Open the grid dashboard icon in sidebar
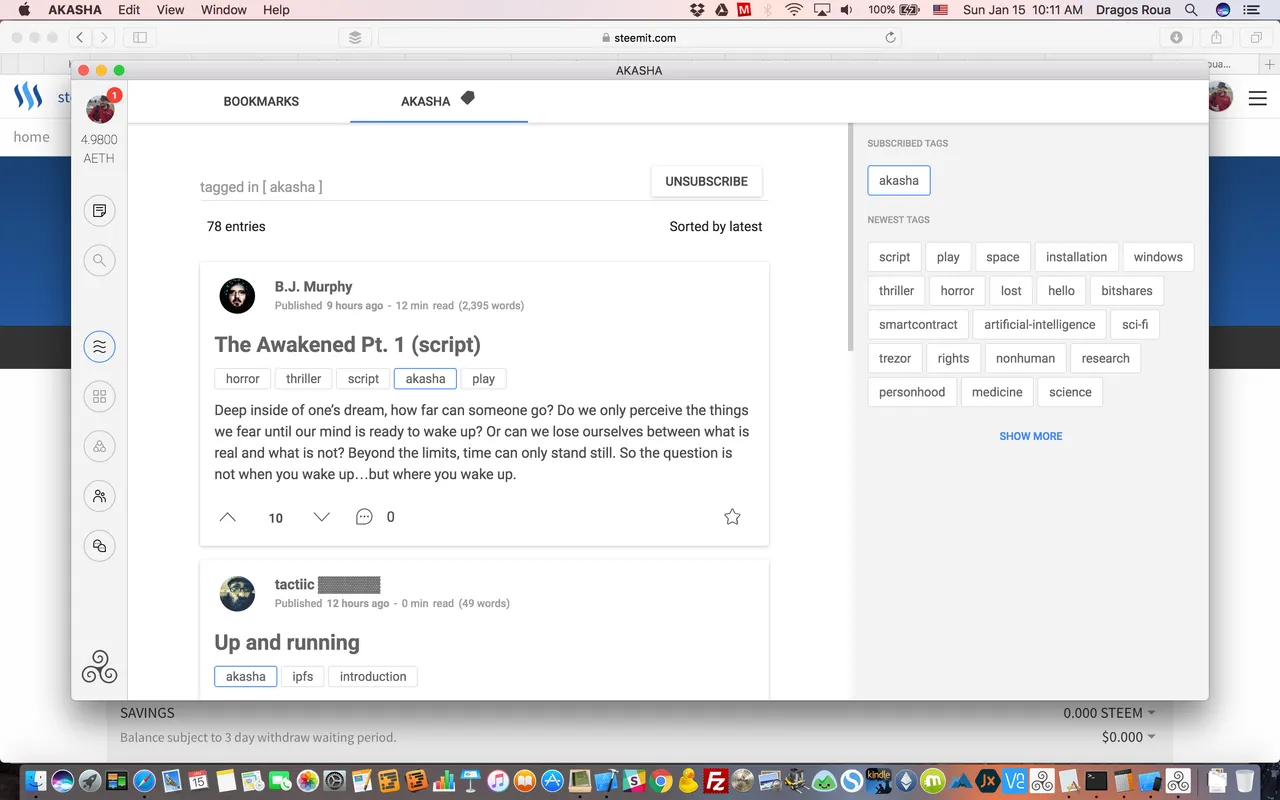1280x800 pixels. [x=99, y=397]
